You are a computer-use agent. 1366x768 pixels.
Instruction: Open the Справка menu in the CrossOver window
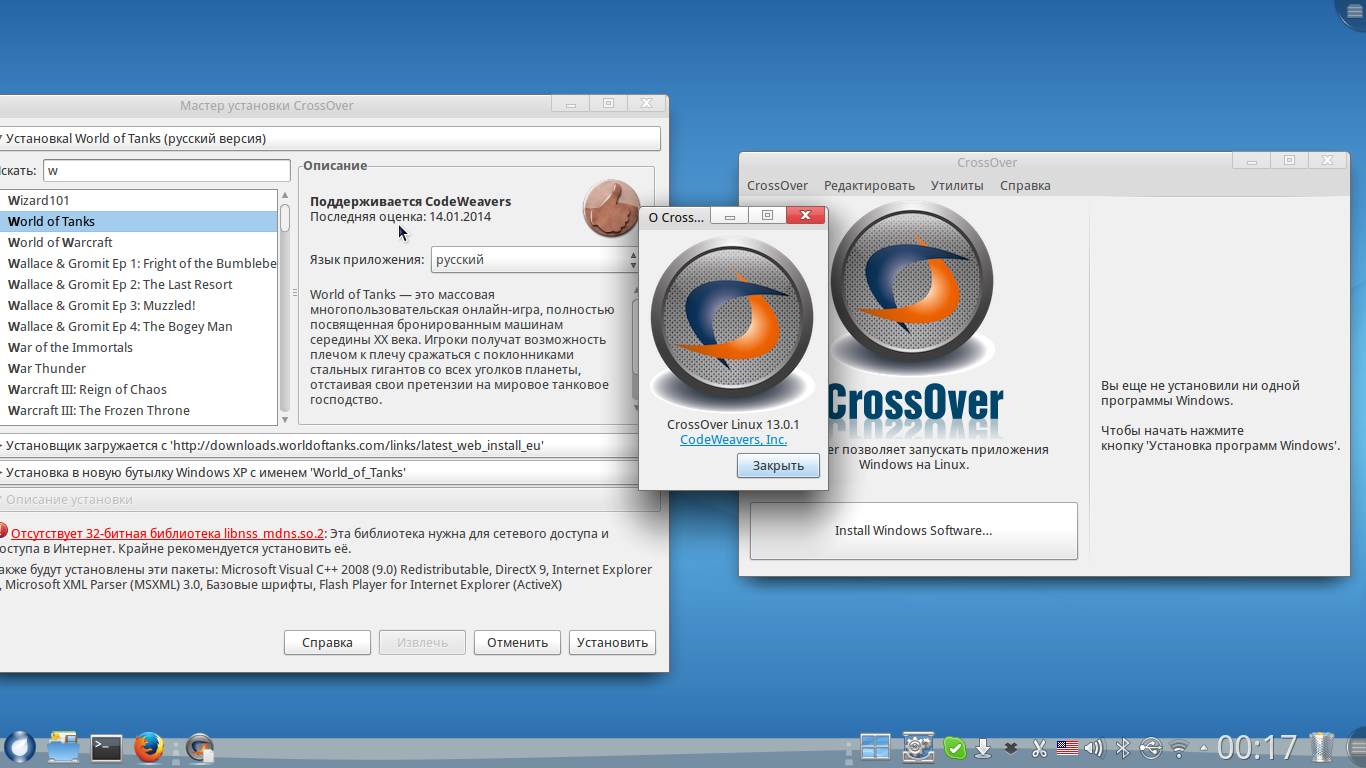[x=1025, y=185]
